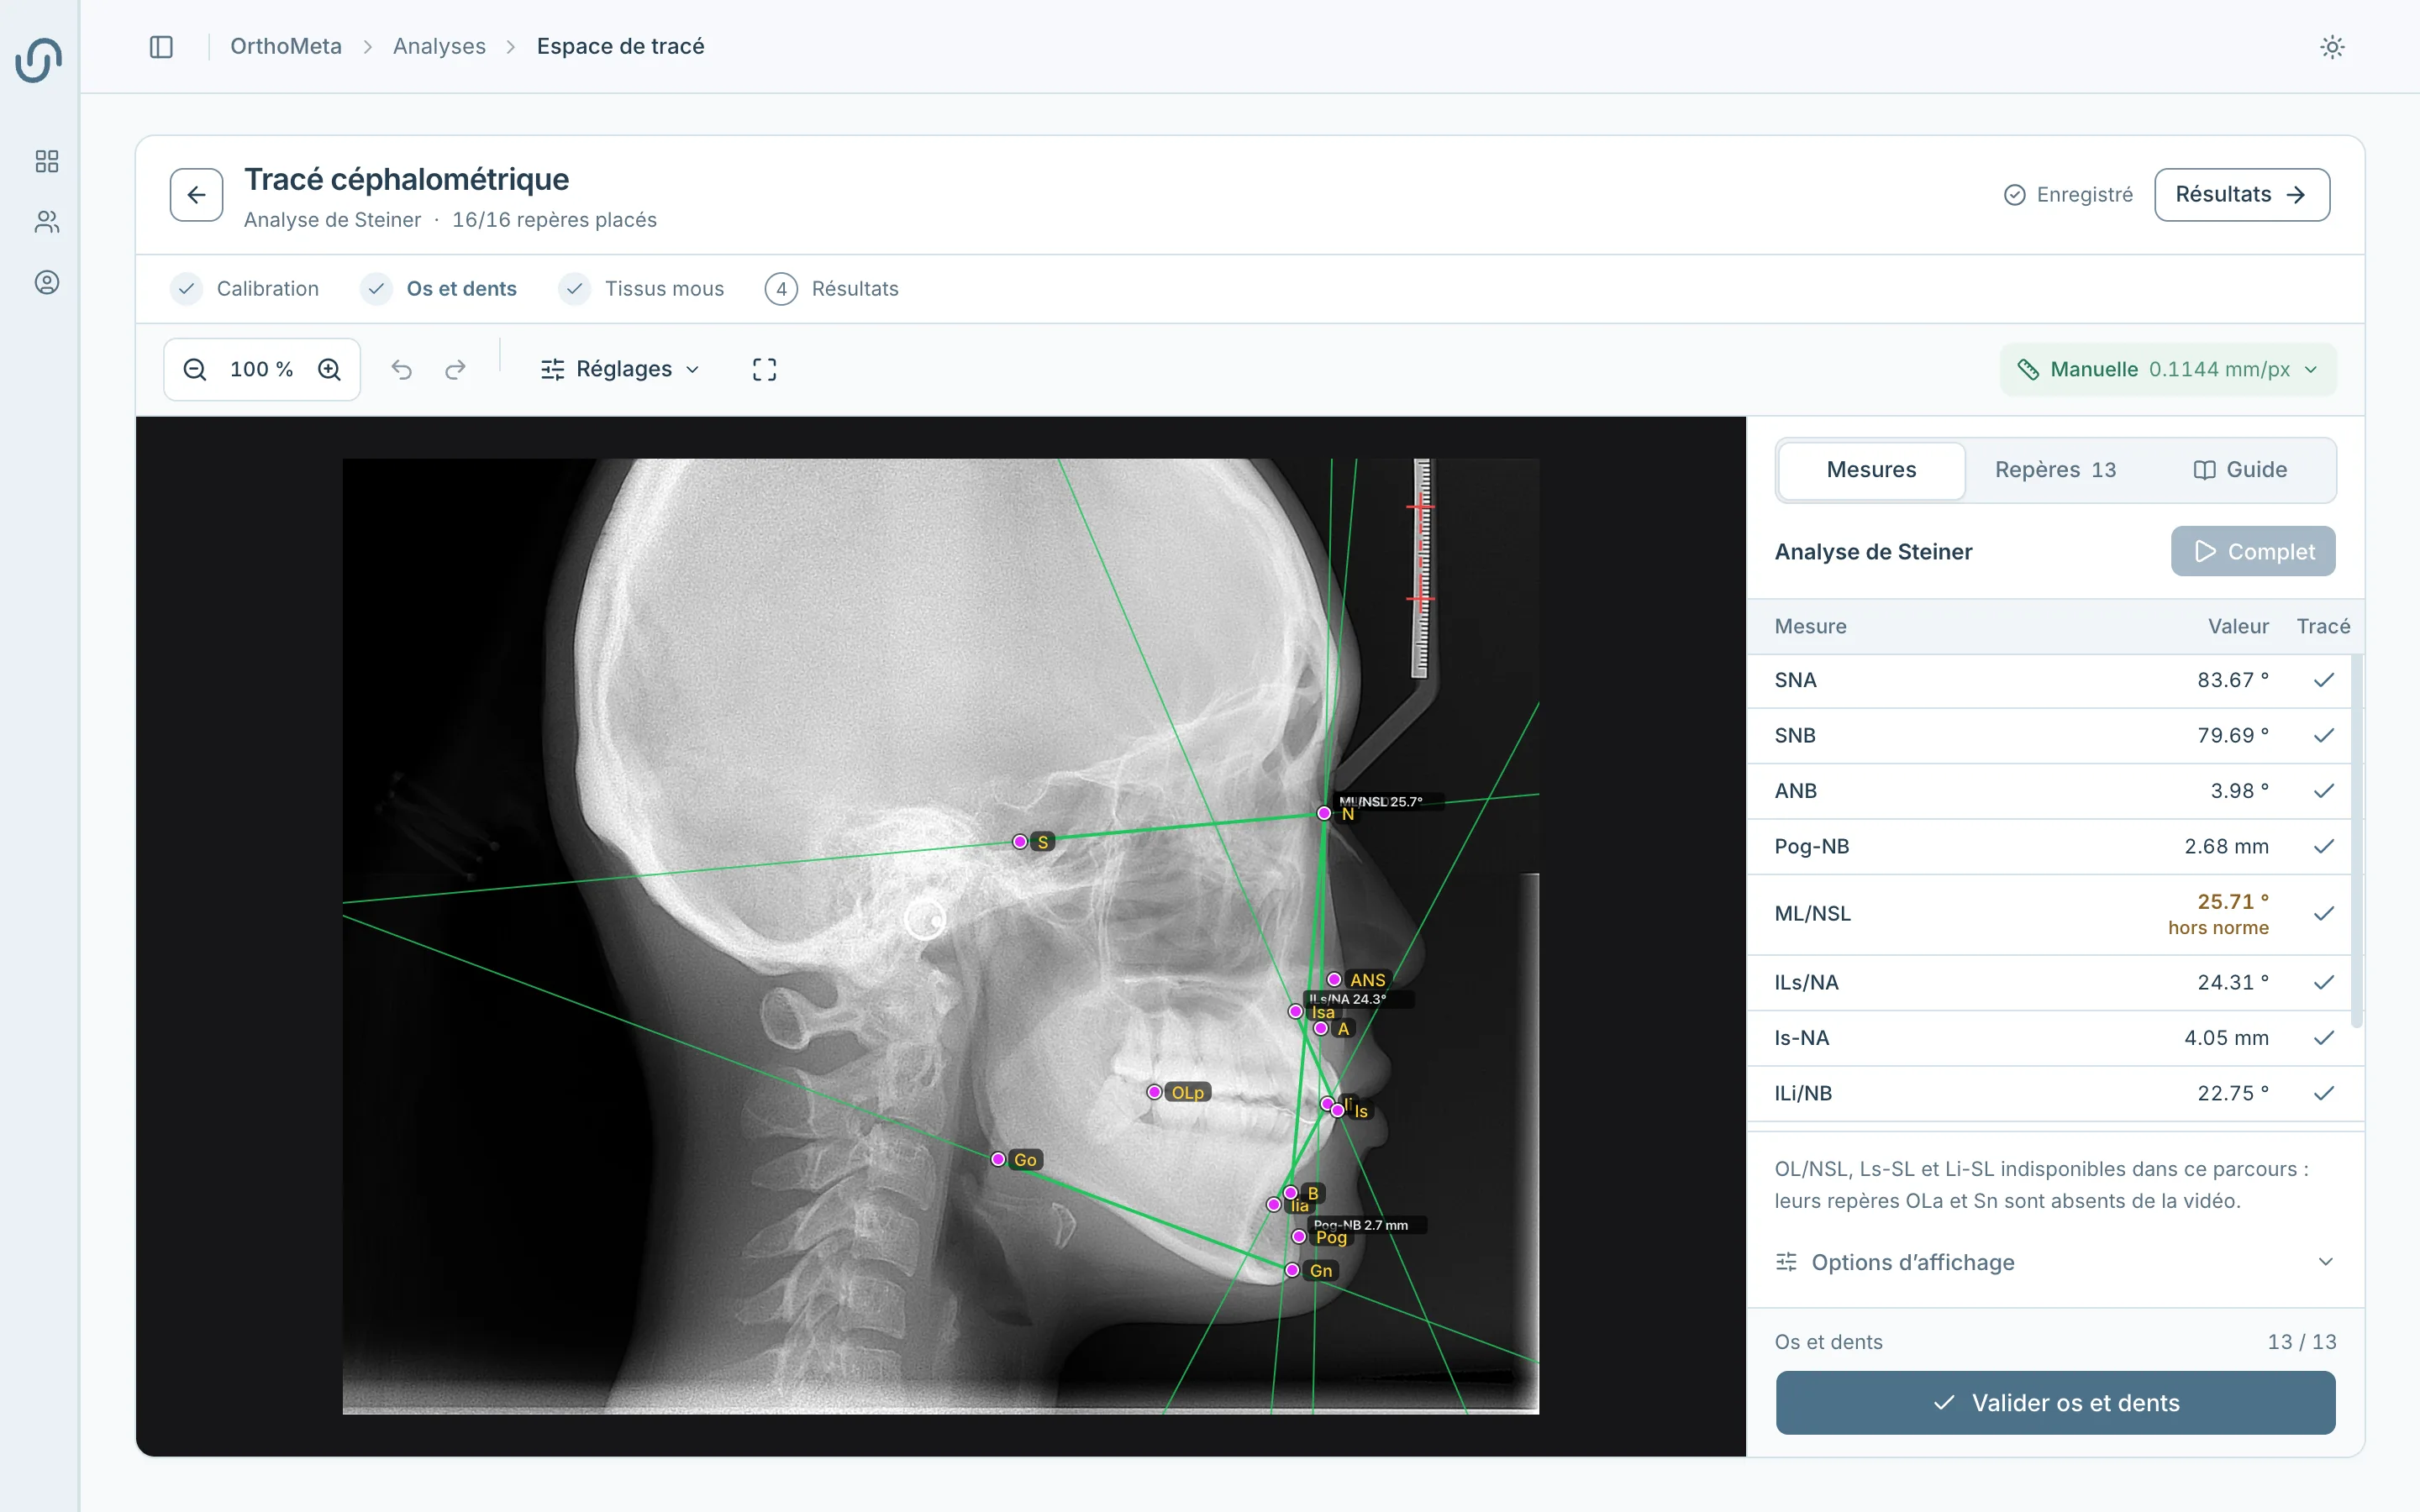Enter fullscreen tracing view

[x=764, y=370]
